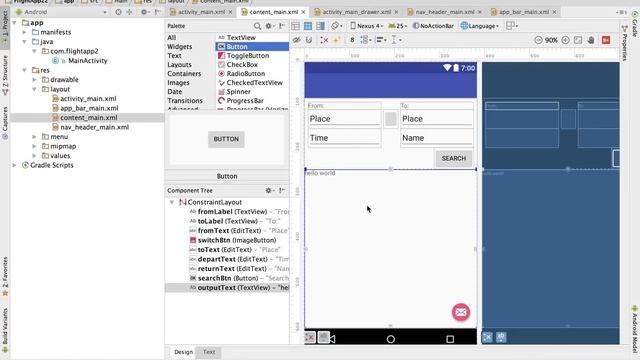
Task: Select the Design tab
Action: (183, 352)
